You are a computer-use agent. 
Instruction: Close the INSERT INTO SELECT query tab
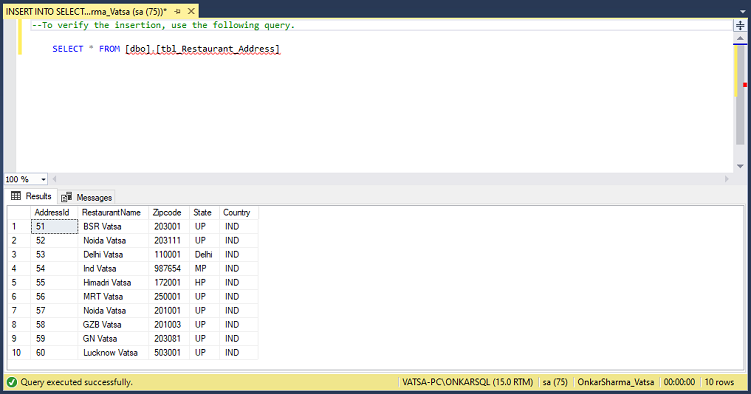[191, 11]
